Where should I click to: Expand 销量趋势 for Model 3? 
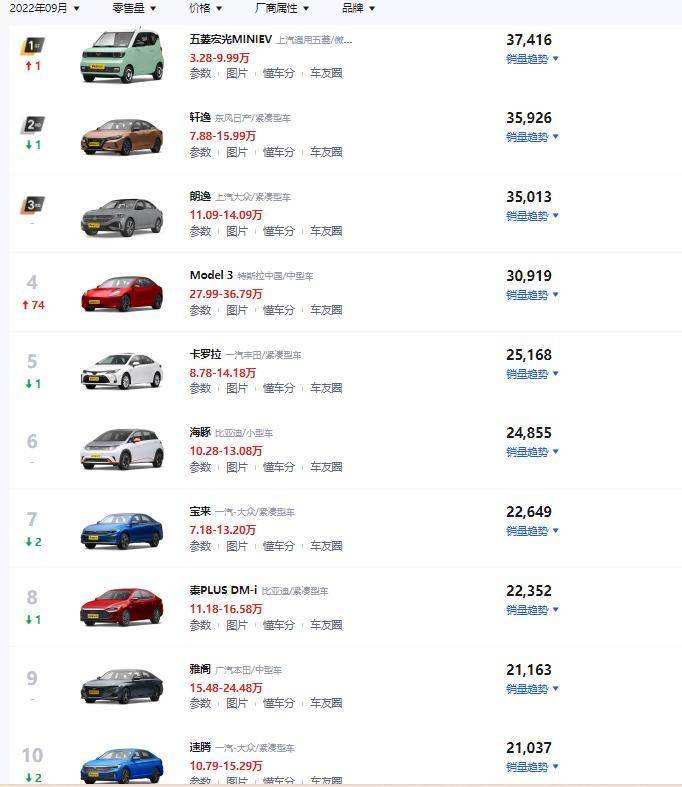click(532, 295)
